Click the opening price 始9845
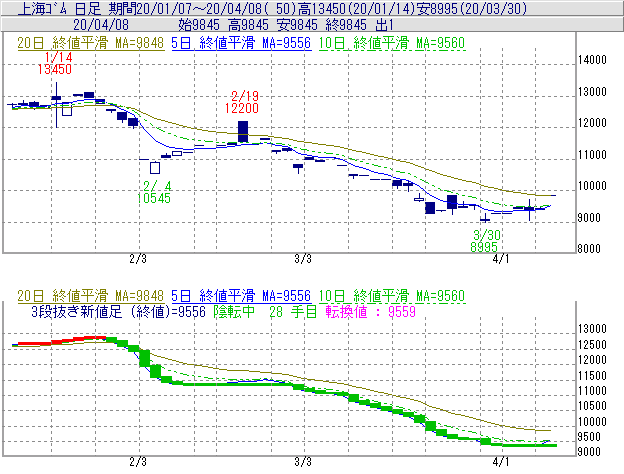Viewport: 624px width, 474px height. point(199,25)
